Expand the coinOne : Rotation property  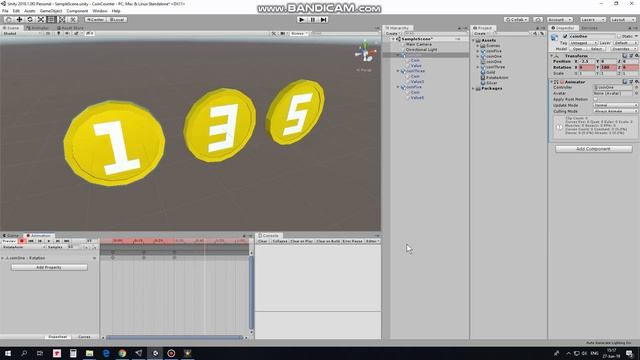coord(3,258)
